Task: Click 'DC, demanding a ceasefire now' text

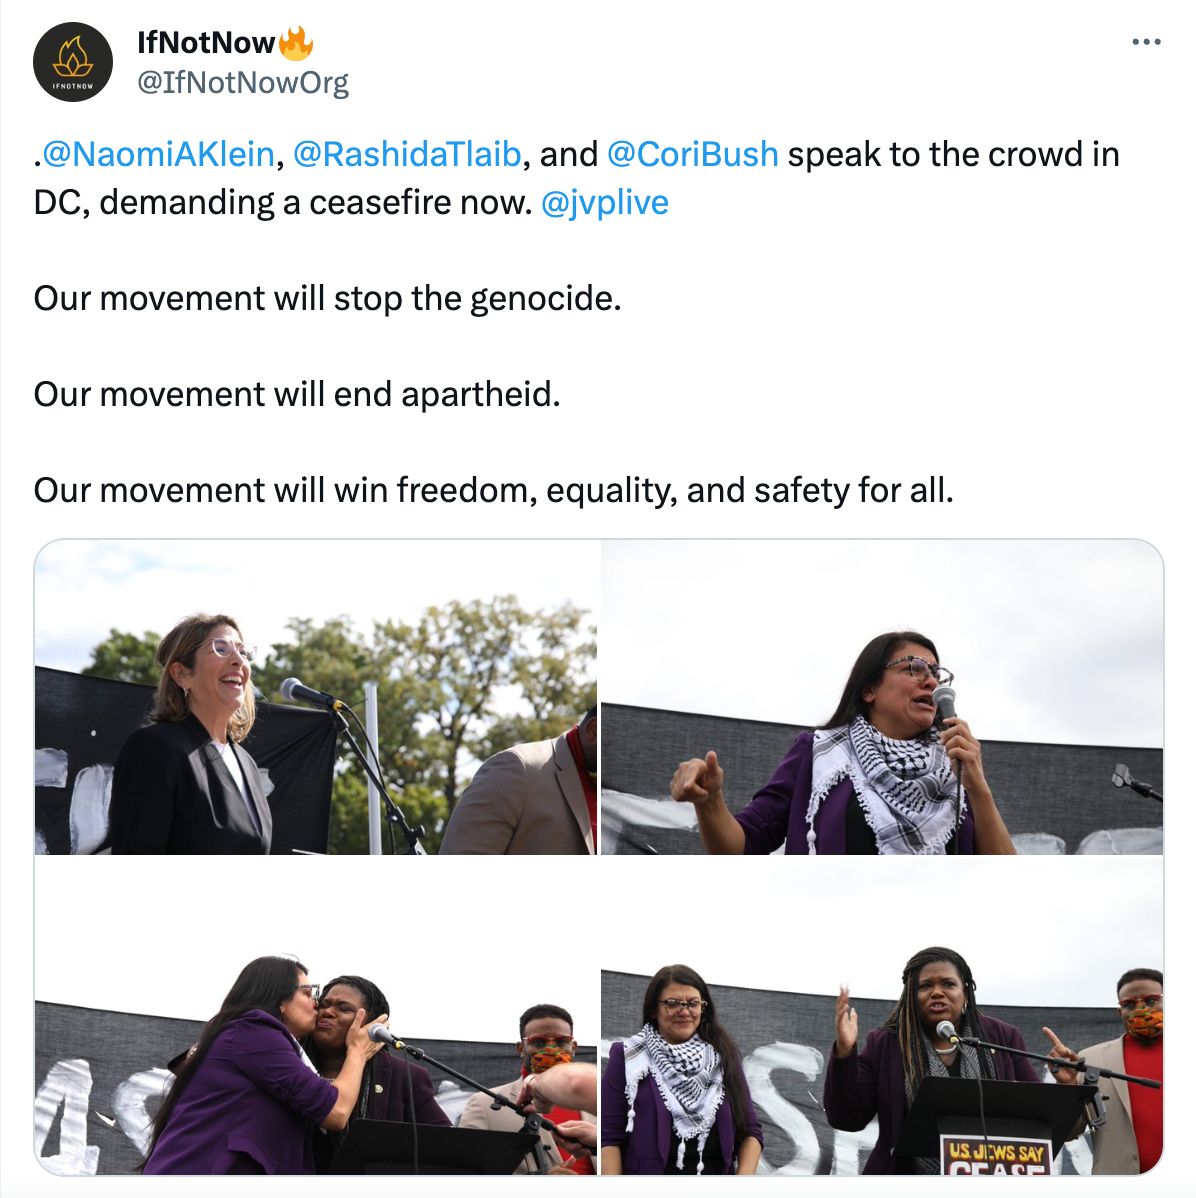Action: pyautogui.click(x=283, y=202)
